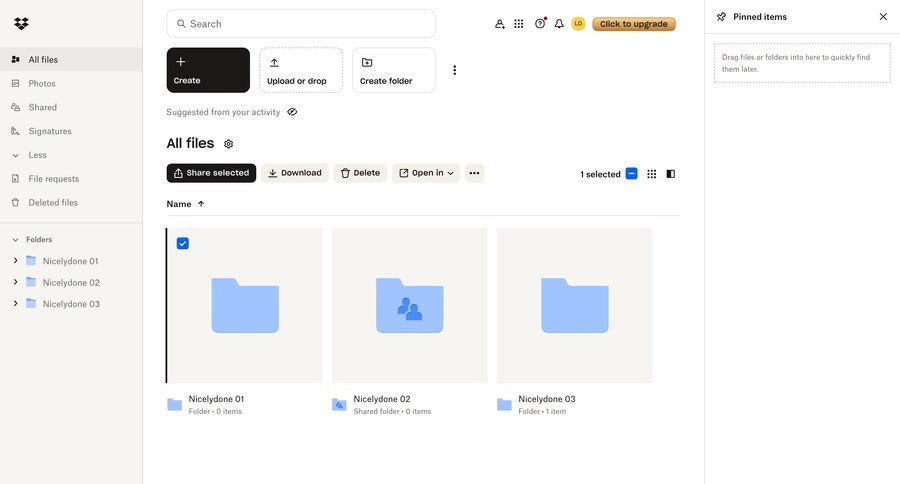This screenshot has height=484, width=900.
Task: Open All files in sidebar
Action: click(x=71, y=59)
